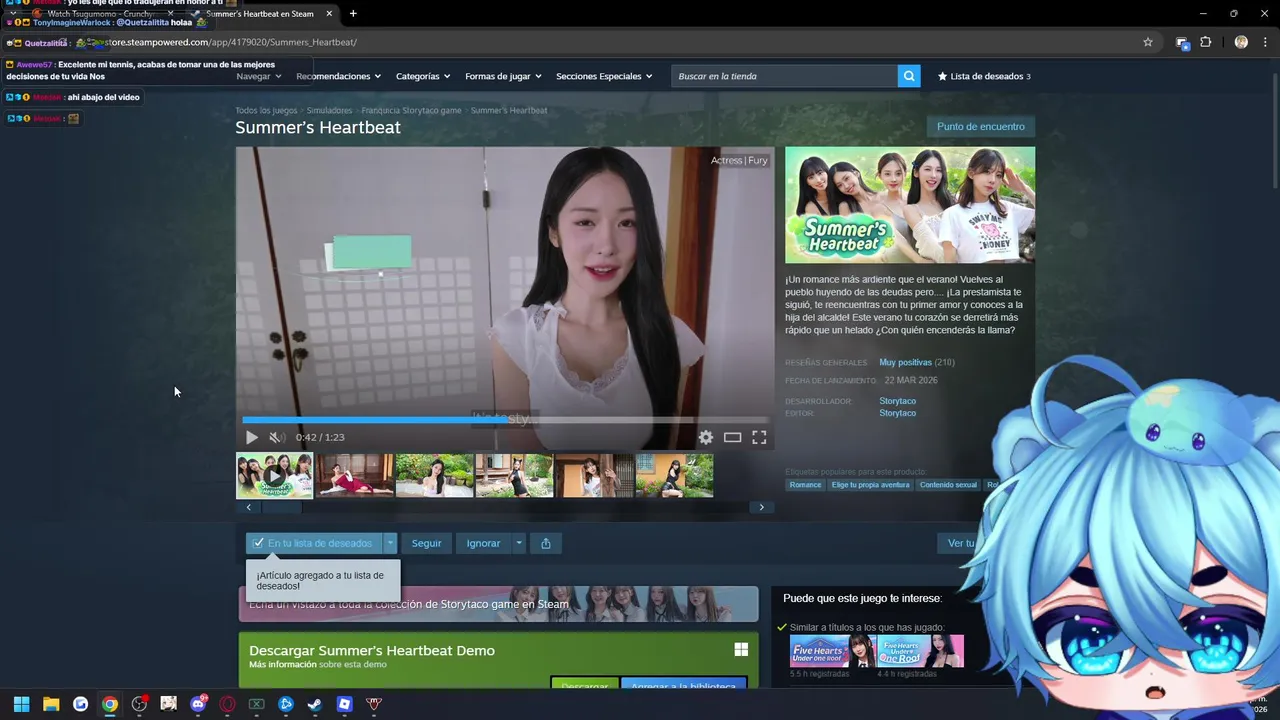Open the Navegar dropdown menu
Image resolution: width=1280 pixels, height=720 pixels.
point(259,76)
